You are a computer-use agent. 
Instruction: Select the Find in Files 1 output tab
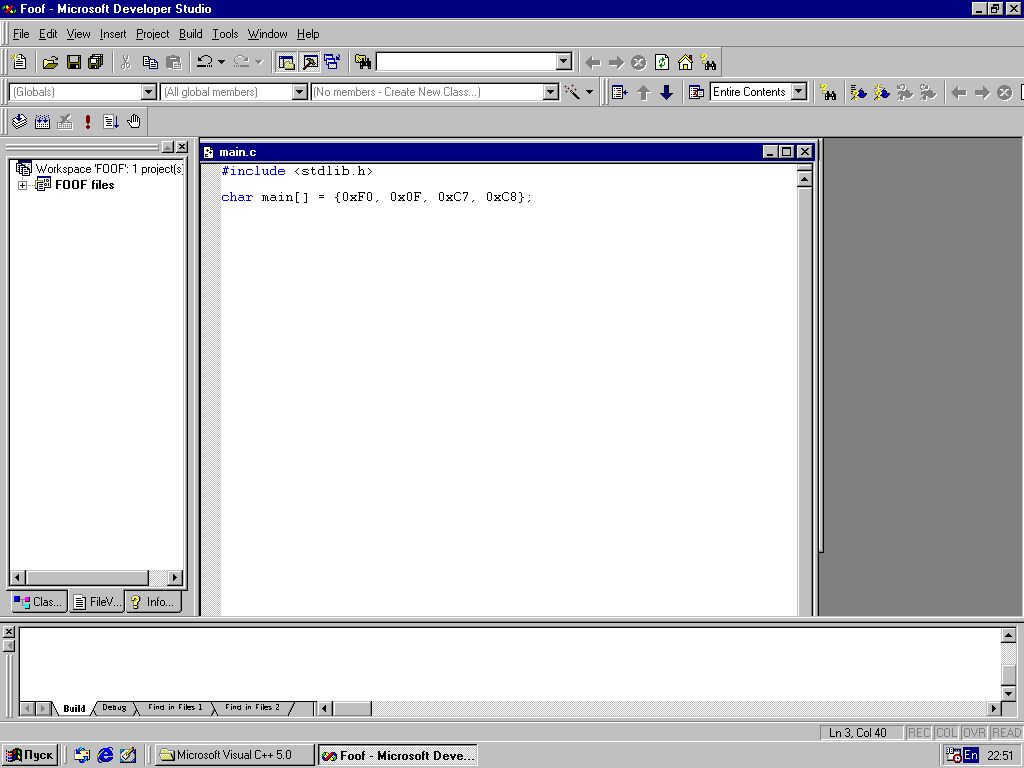(x=175, y=707)
